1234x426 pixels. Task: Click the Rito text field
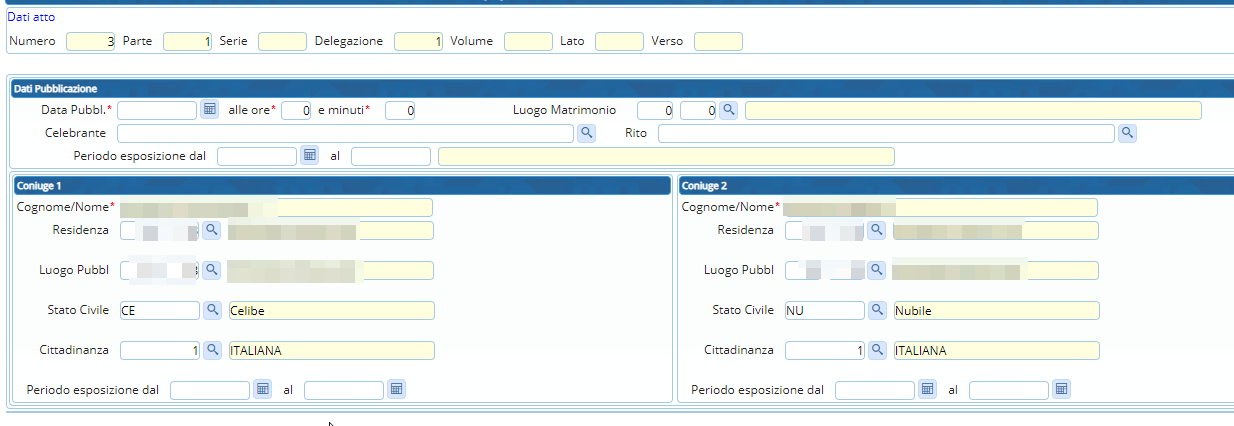point(885,133)
